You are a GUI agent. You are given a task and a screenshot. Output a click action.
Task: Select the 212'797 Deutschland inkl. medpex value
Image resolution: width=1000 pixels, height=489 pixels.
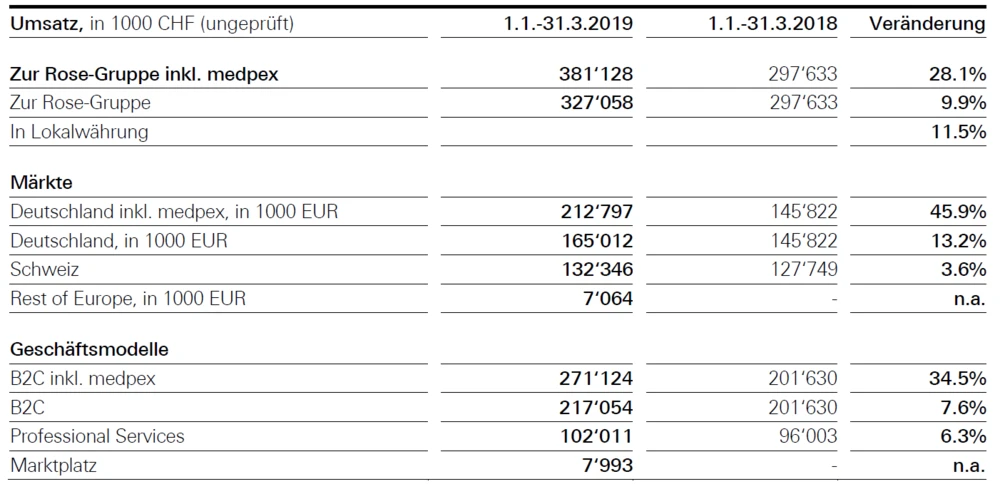tap(596, 212)
